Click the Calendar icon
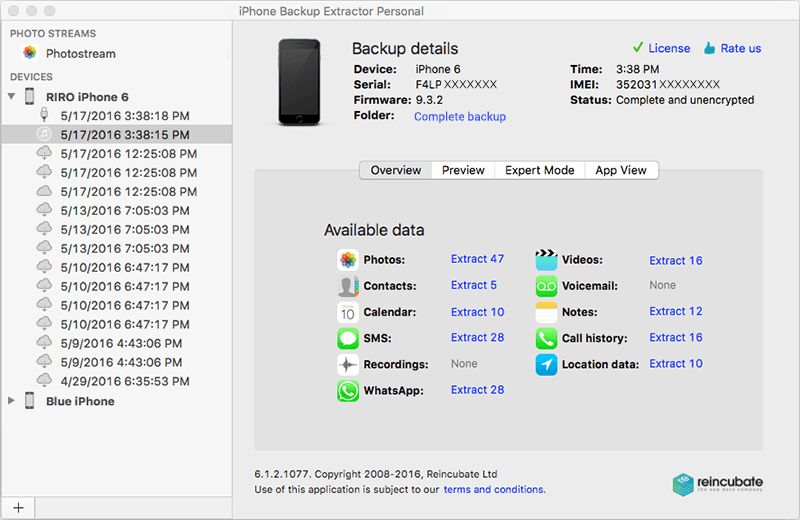 coord(348,312)
